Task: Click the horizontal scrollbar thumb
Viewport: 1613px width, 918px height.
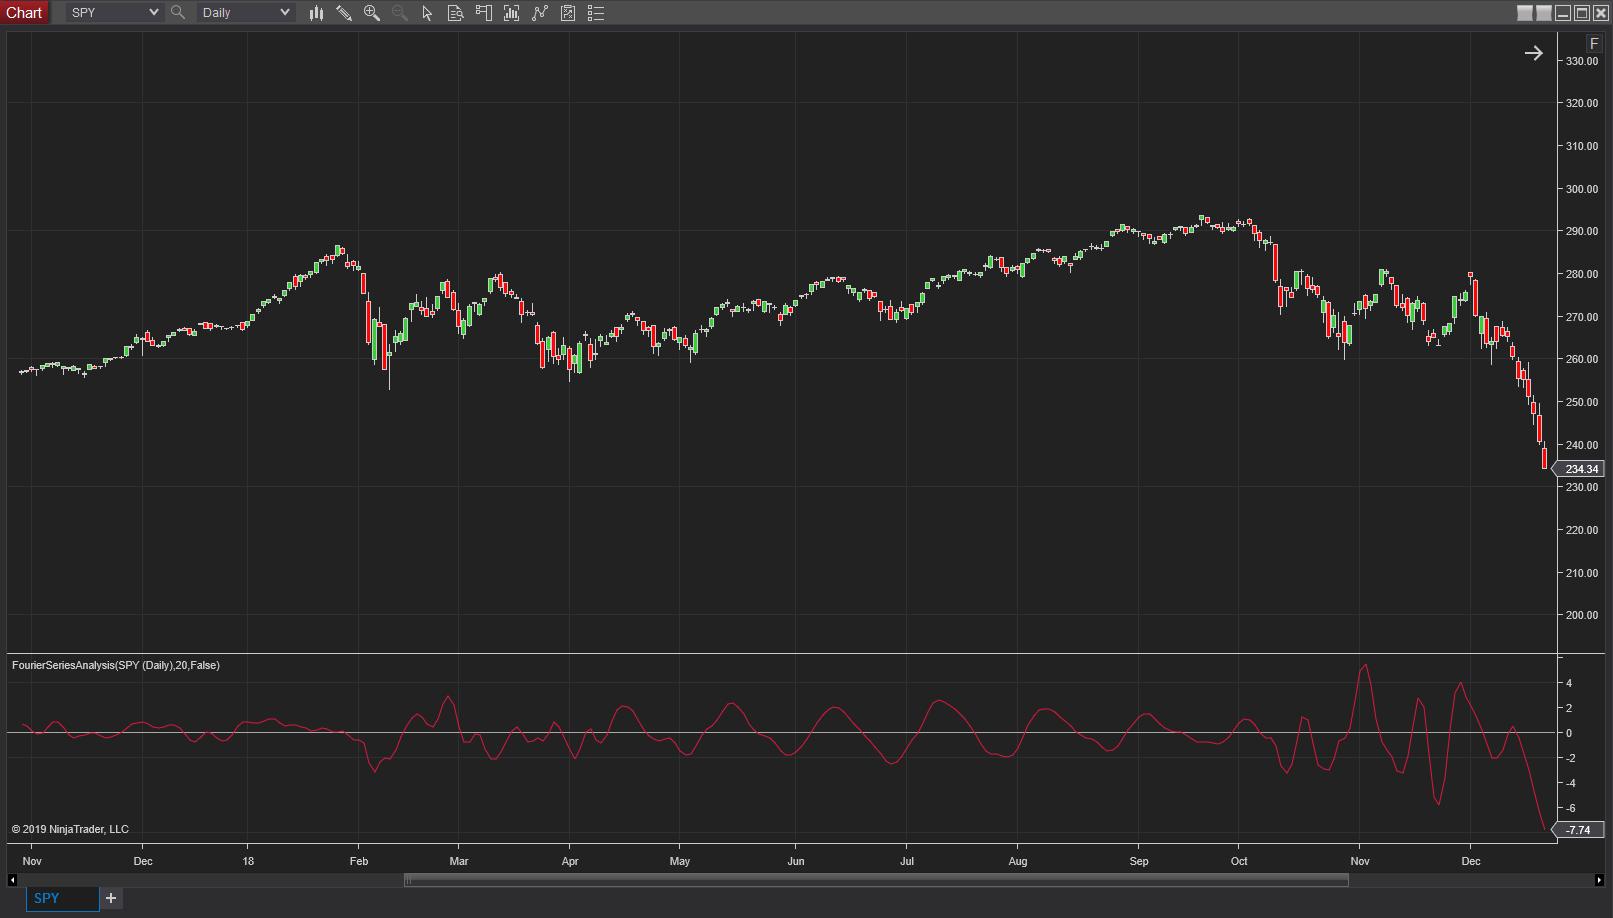Action: coord(876,880)
